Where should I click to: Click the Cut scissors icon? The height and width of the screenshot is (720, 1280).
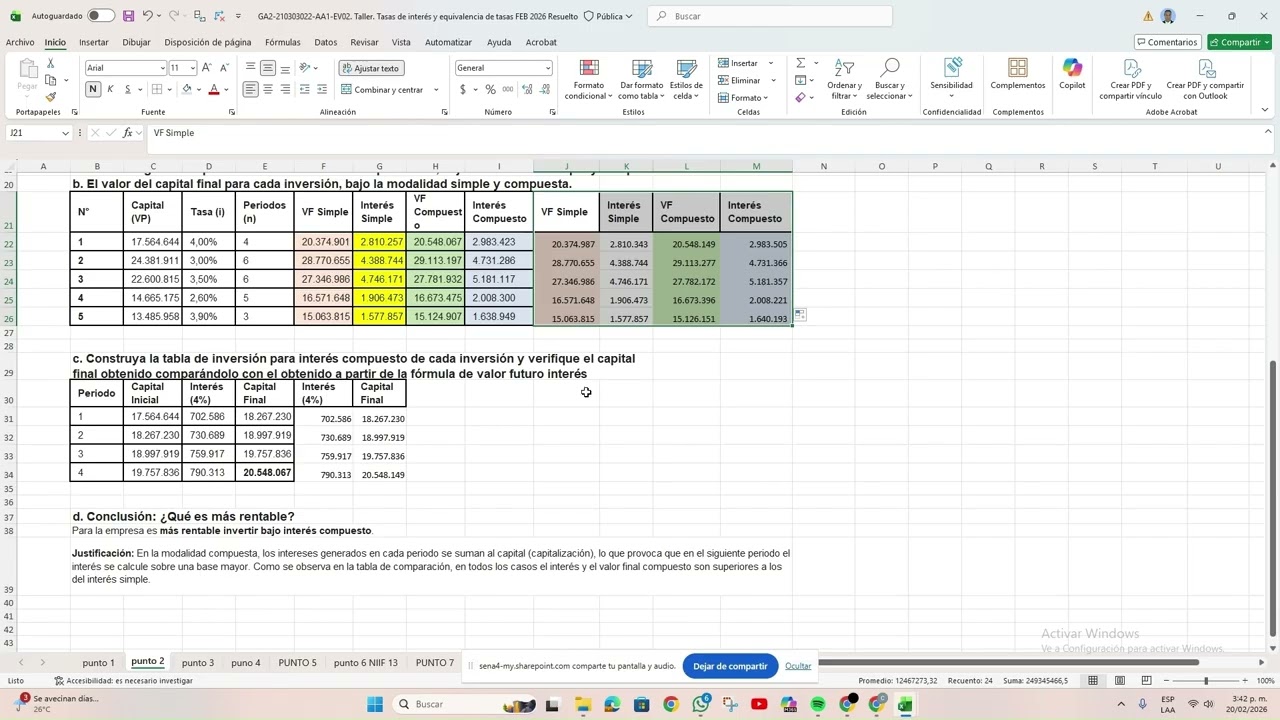click(x=50, y=63)
